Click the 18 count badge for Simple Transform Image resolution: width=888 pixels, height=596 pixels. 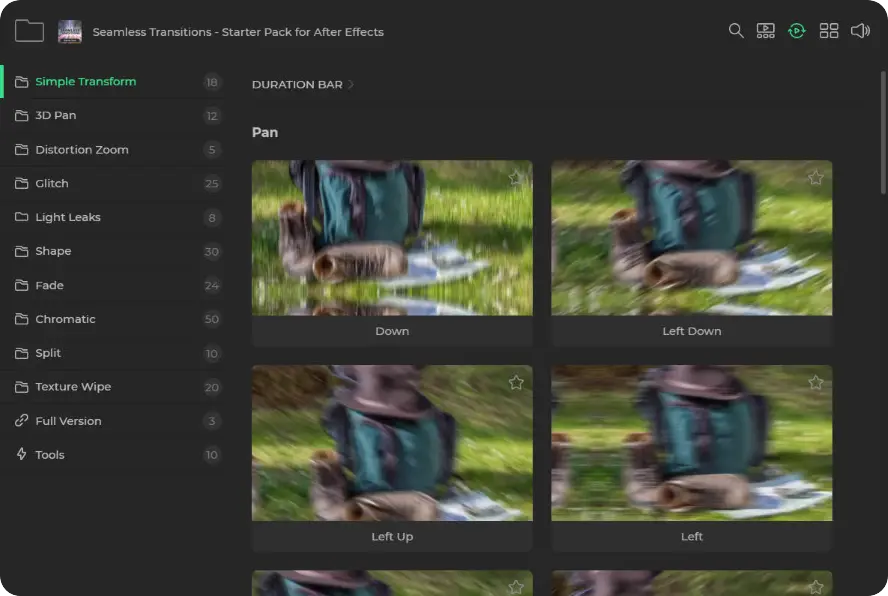pyautogui.click(x=212, y=82)
